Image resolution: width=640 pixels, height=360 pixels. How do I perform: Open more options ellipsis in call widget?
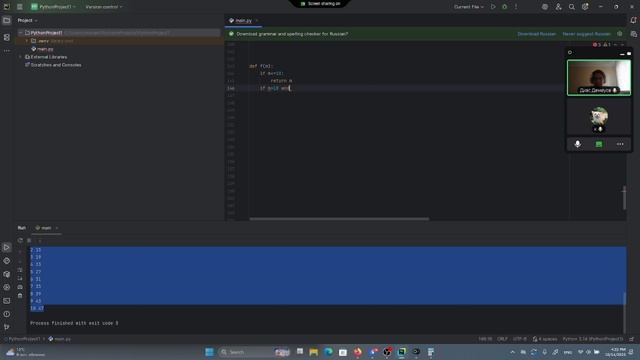(620, 144)
